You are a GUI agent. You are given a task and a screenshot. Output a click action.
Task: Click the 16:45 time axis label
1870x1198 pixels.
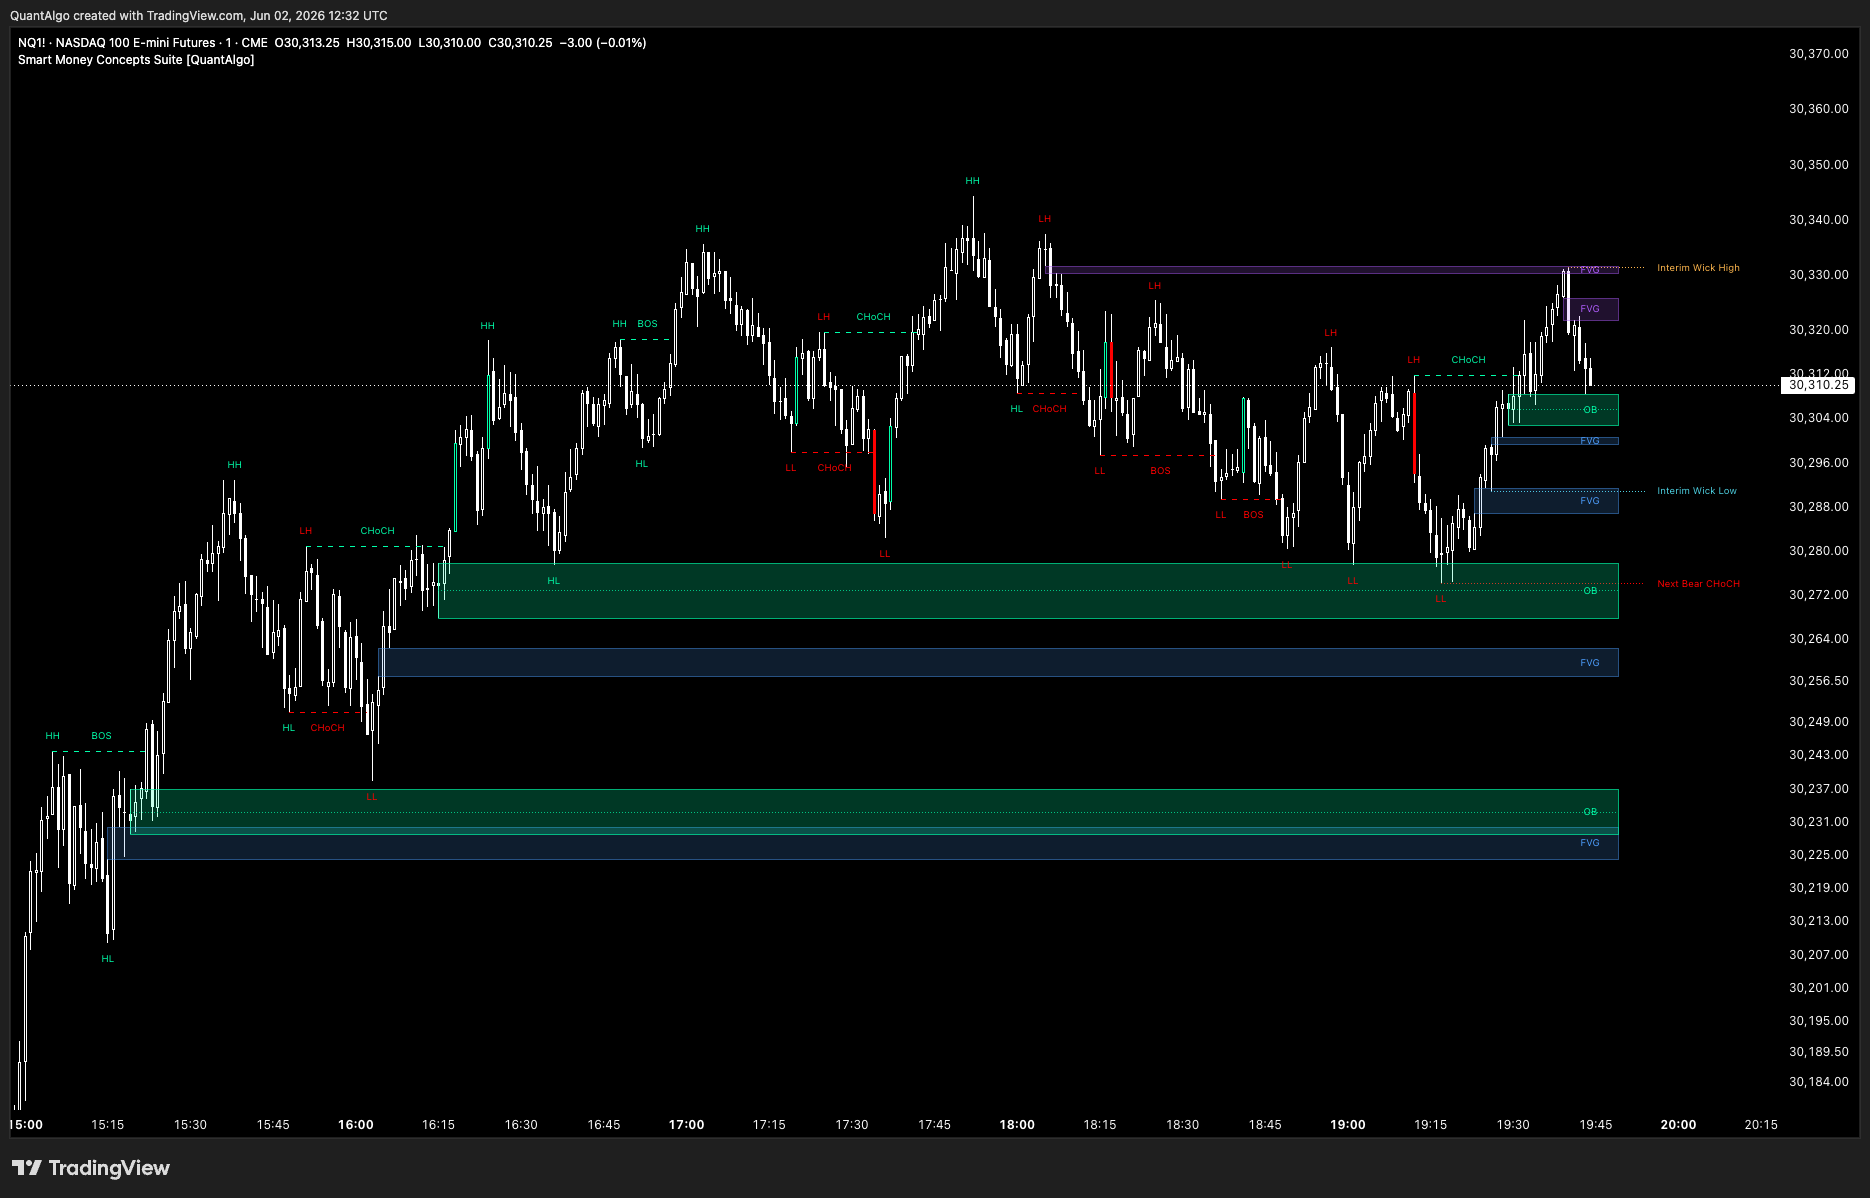click(x=604, y=1125)
